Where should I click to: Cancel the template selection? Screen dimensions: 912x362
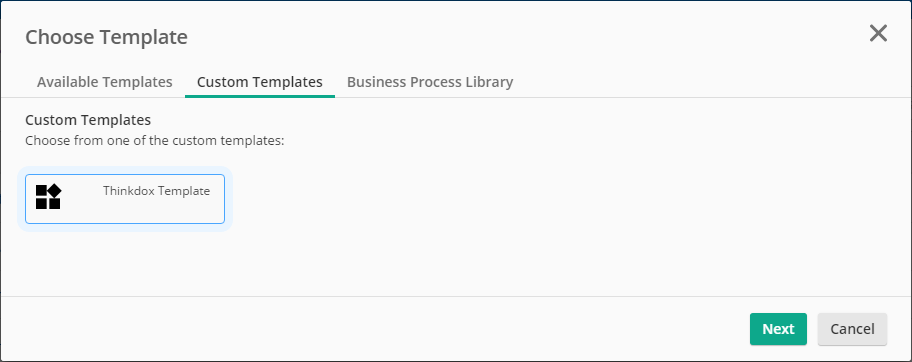[x=852, y=329]
